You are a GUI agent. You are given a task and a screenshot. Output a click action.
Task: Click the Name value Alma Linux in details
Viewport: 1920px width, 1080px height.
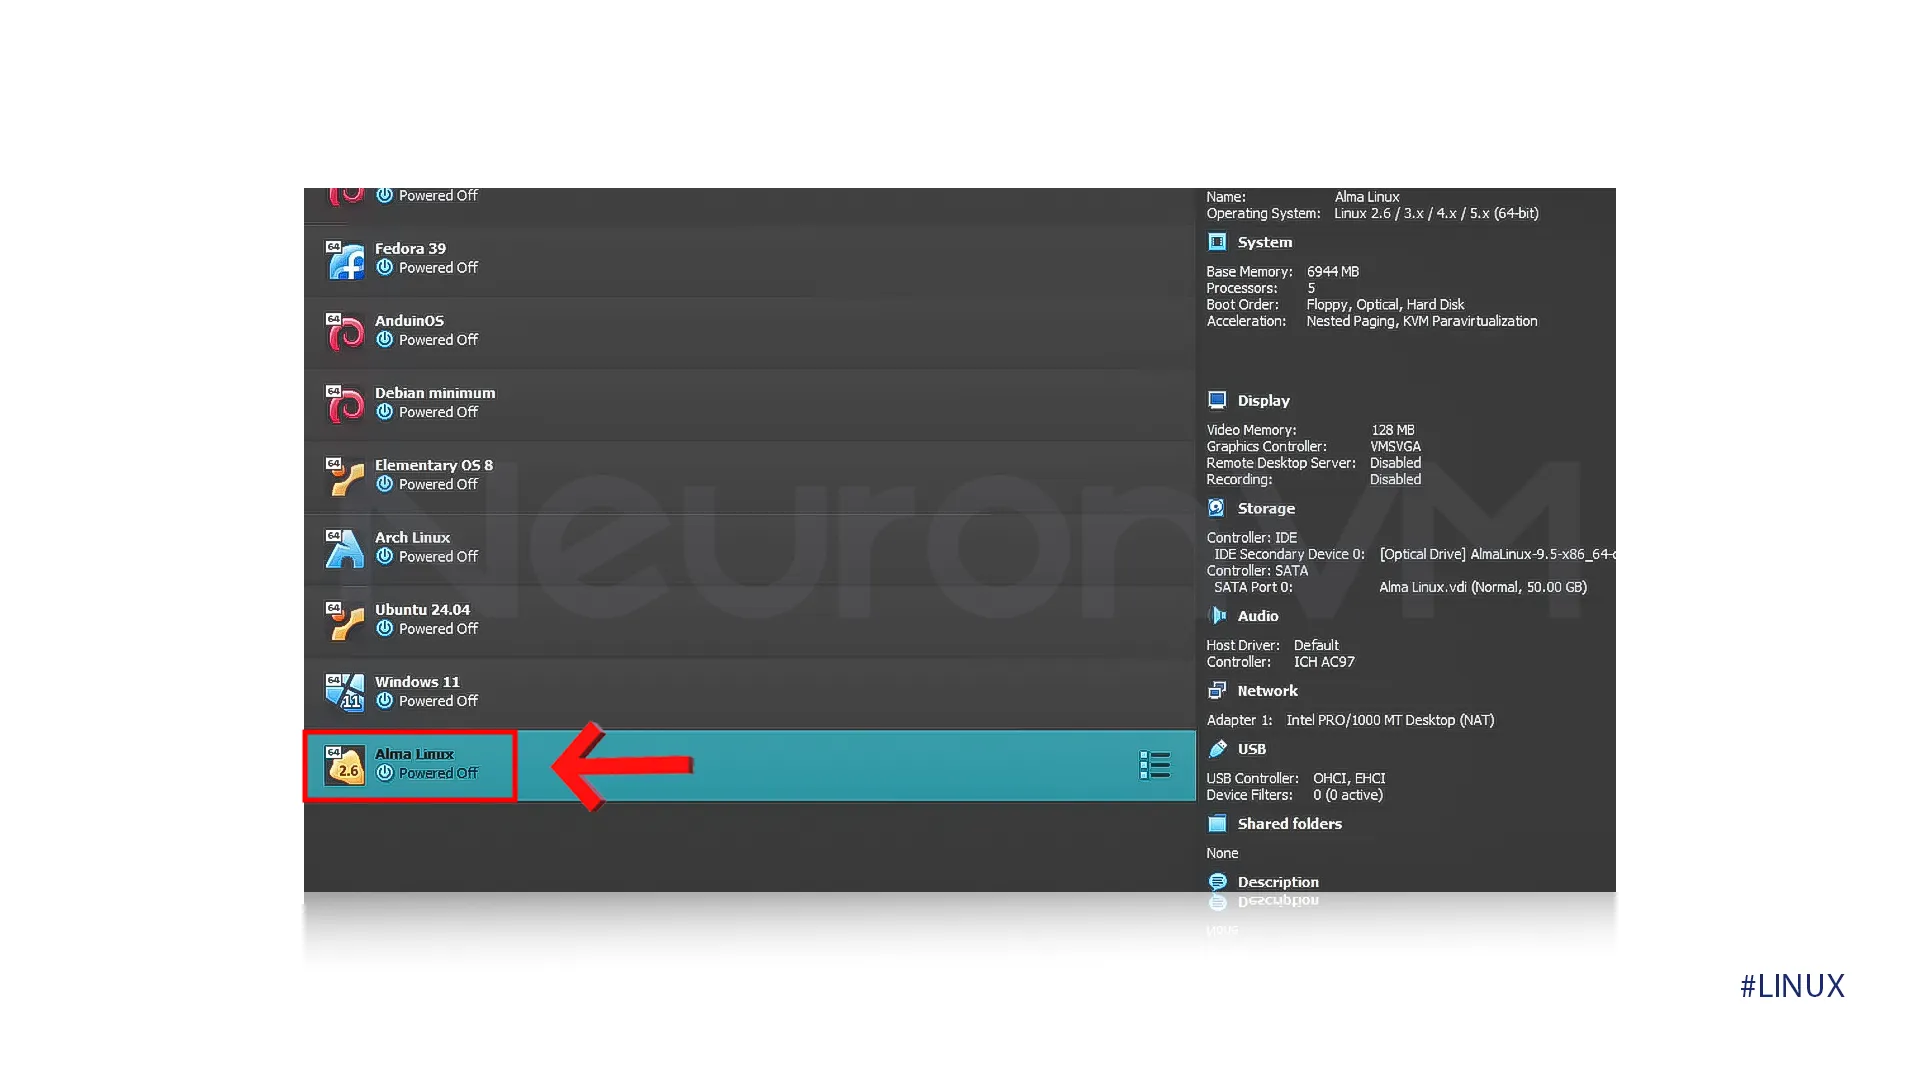[1367, 197]
